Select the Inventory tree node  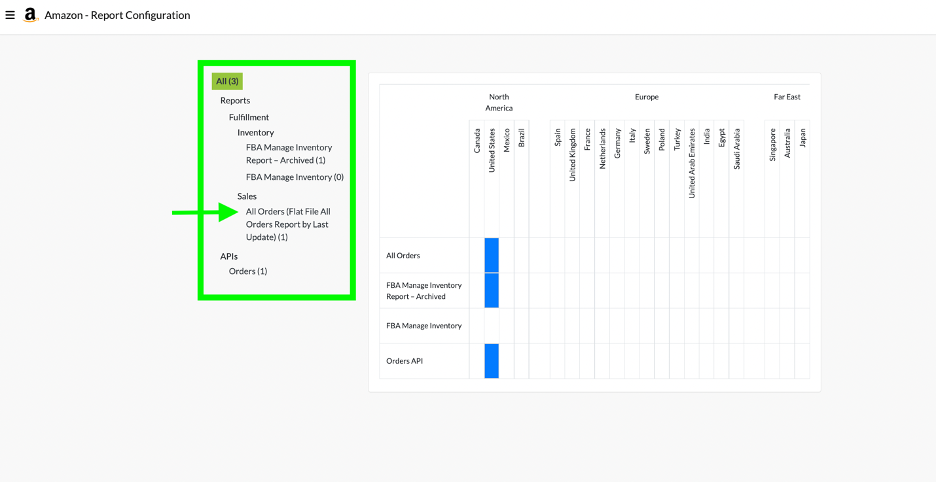[x=255, y=133]
